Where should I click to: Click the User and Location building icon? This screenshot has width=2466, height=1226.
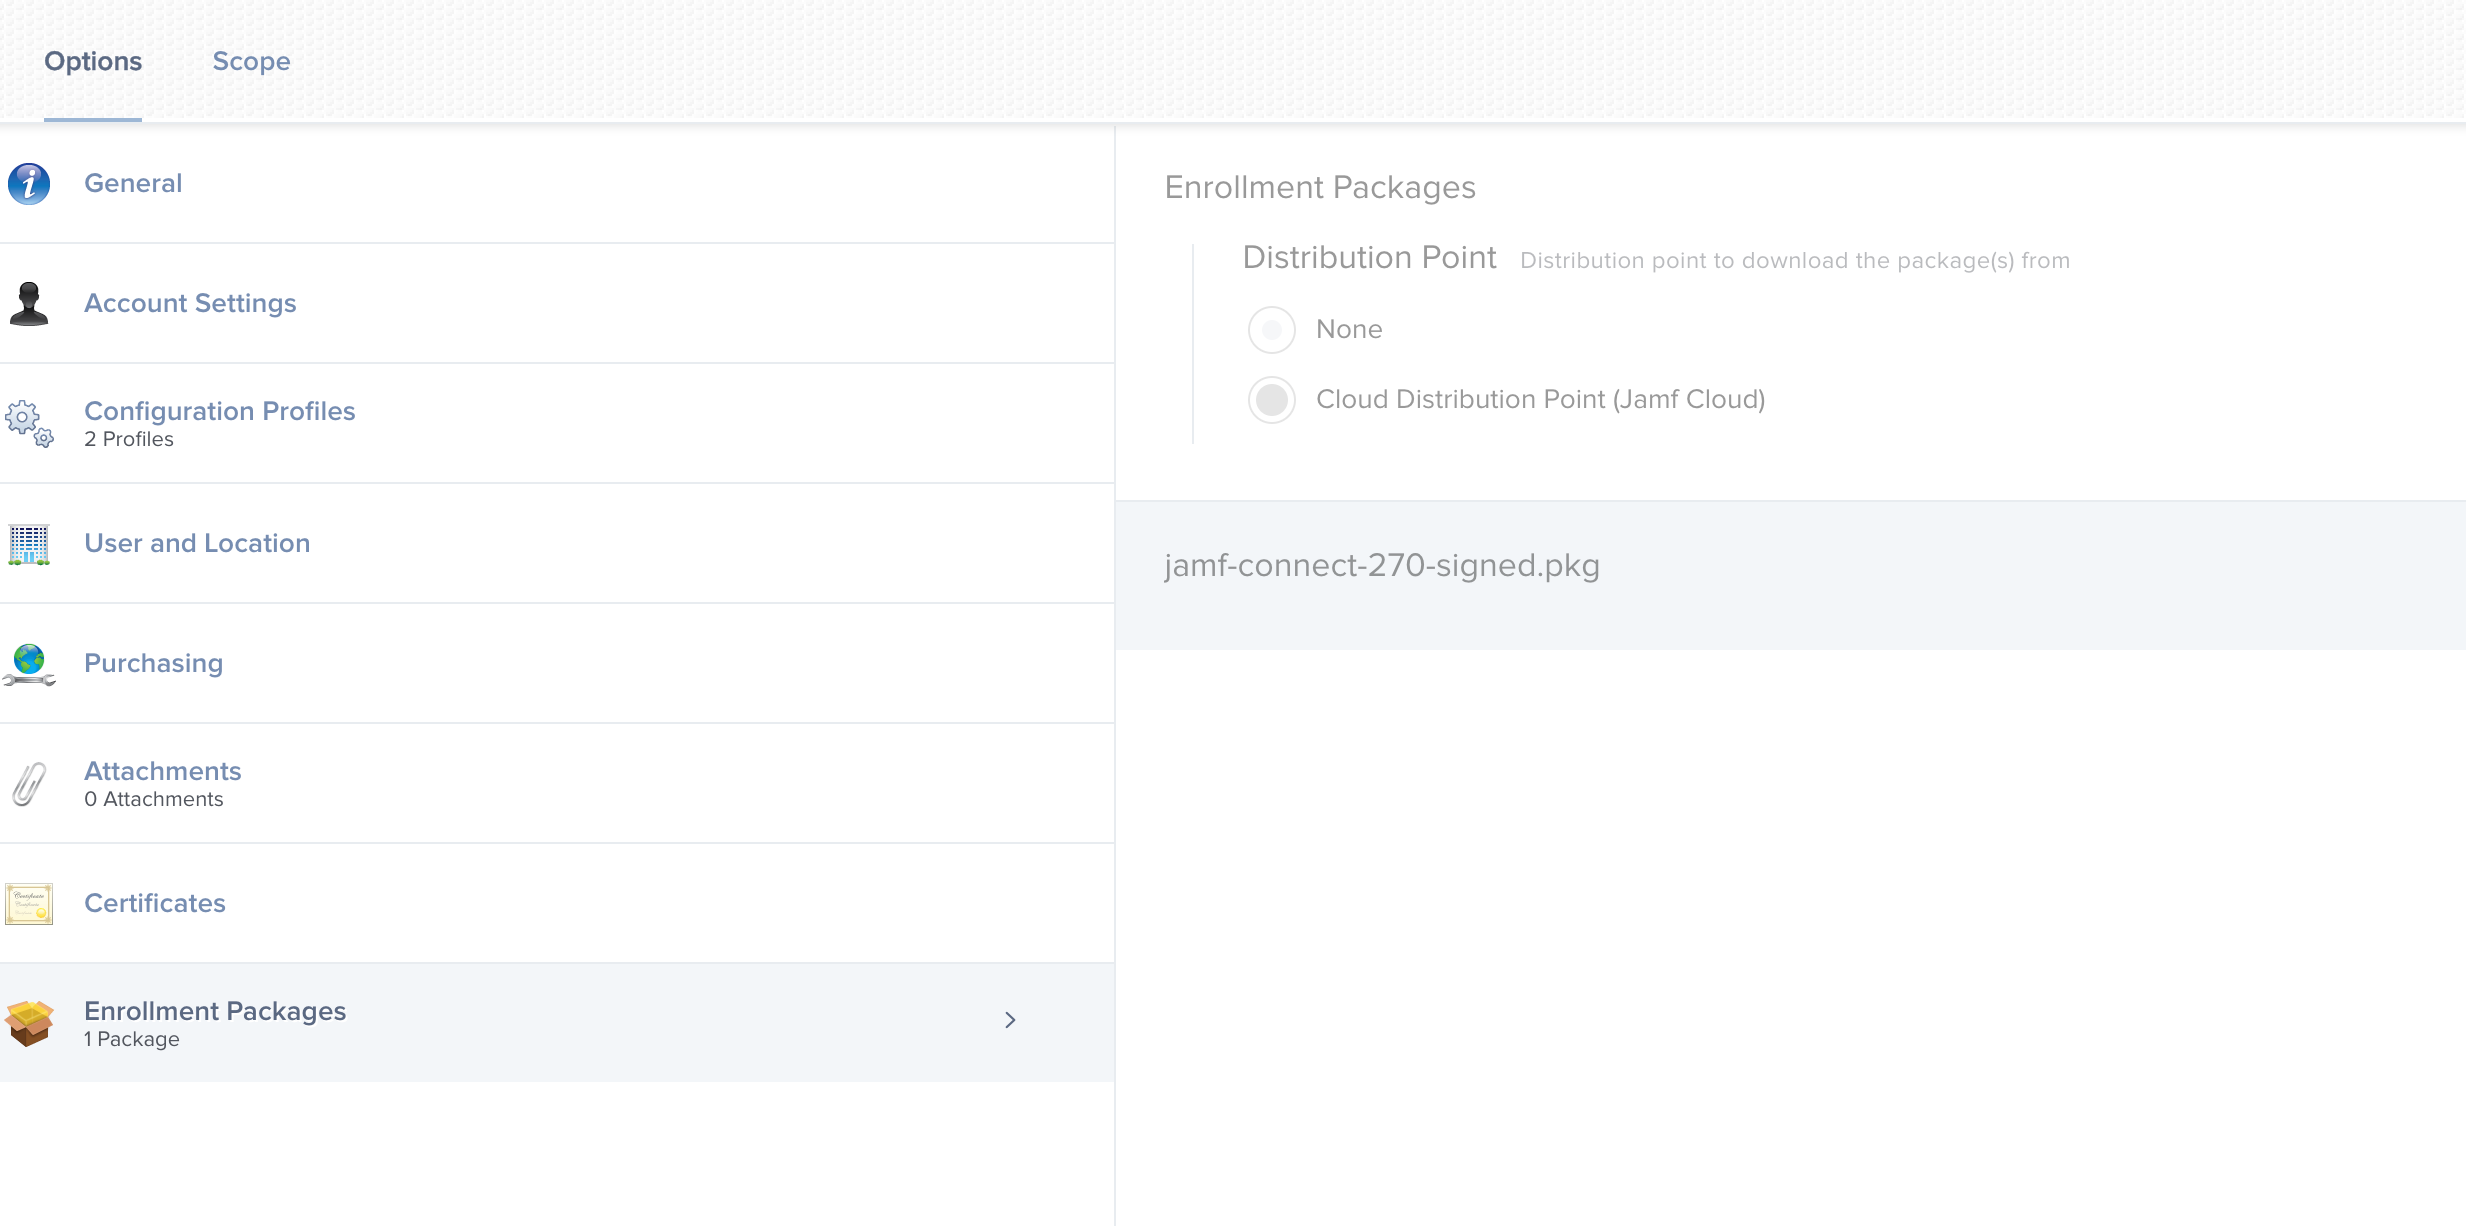29,544
